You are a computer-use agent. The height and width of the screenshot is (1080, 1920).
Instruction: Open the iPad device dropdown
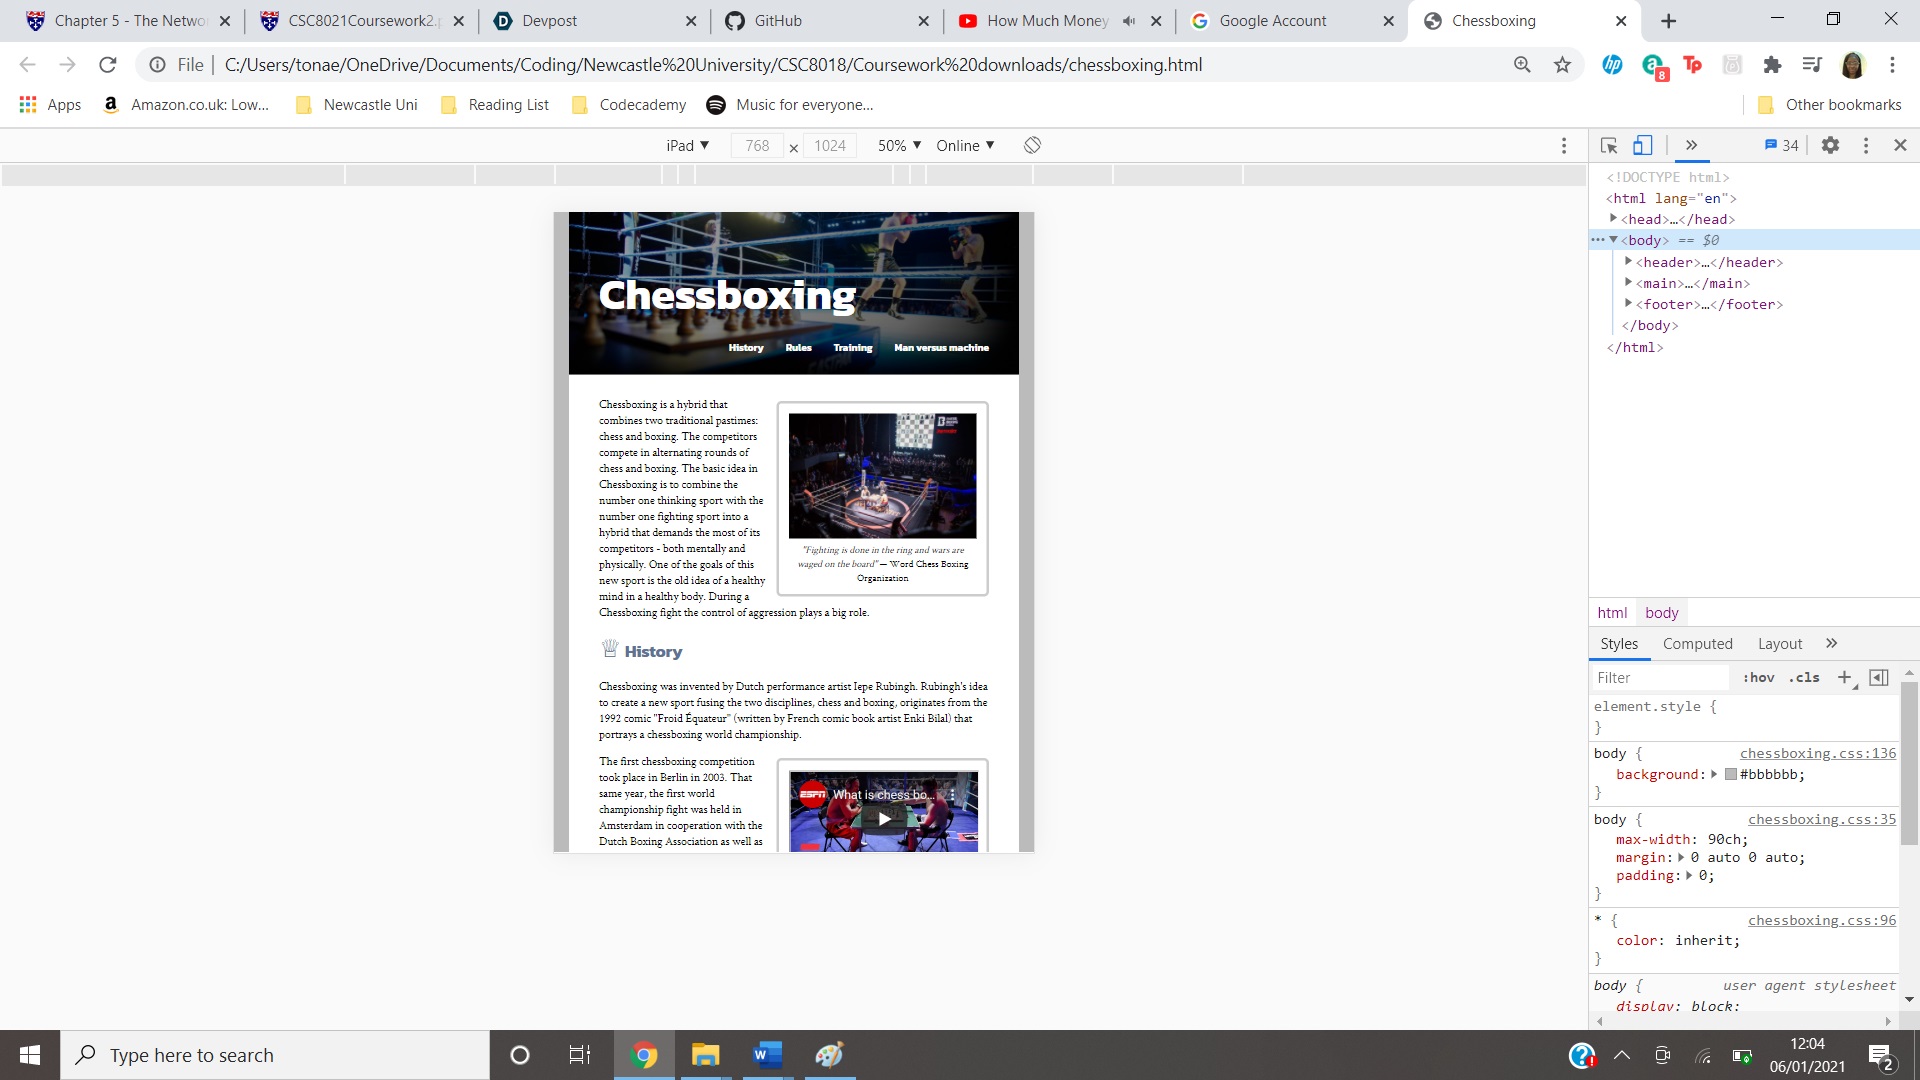click(687, 146)
